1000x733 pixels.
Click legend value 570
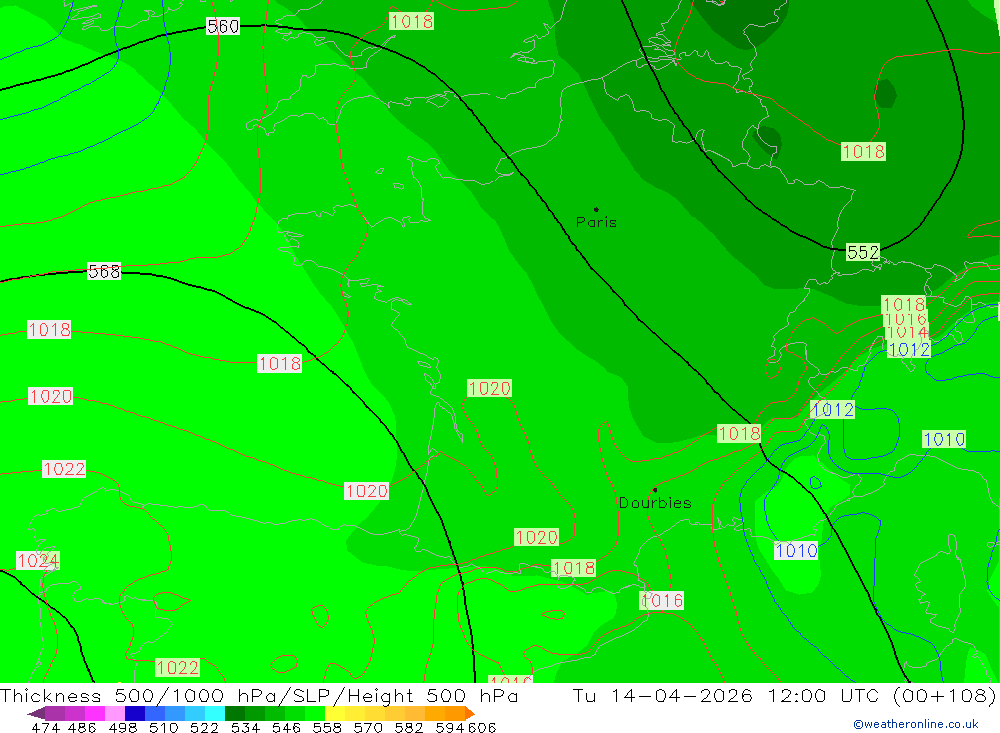(368, 728)
